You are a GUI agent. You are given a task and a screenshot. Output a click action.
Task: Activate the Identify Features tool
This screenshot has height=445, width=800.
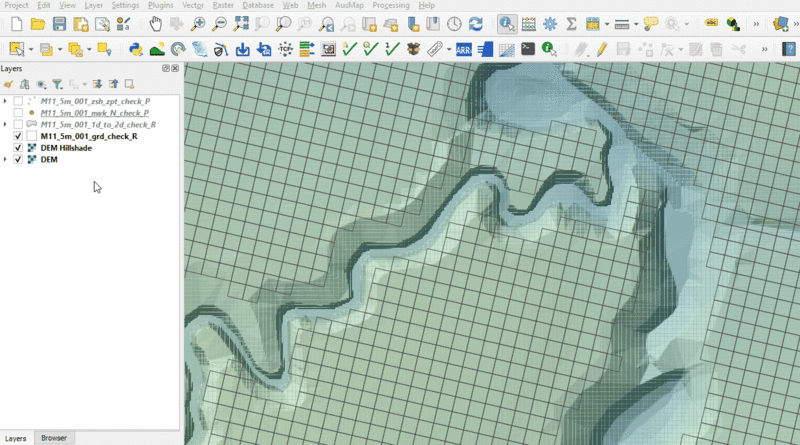pyautogui.click(x=507, y=23)
